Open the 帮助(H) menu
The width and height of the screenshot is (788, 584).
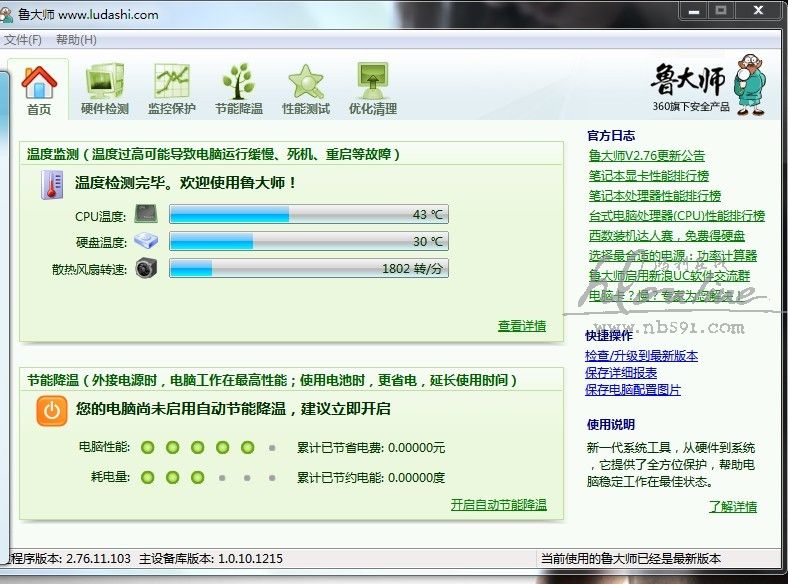[76, 40]
